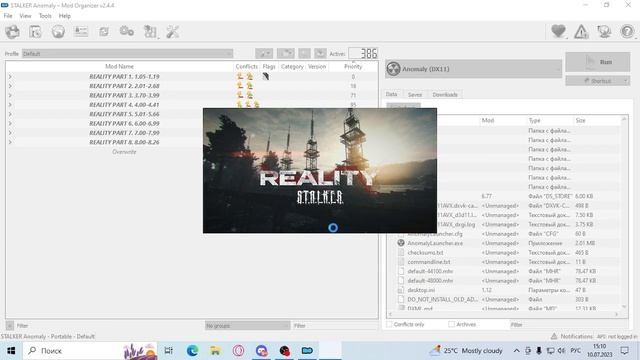Sort by the Mod Name column header

click(x=119, y=66)
